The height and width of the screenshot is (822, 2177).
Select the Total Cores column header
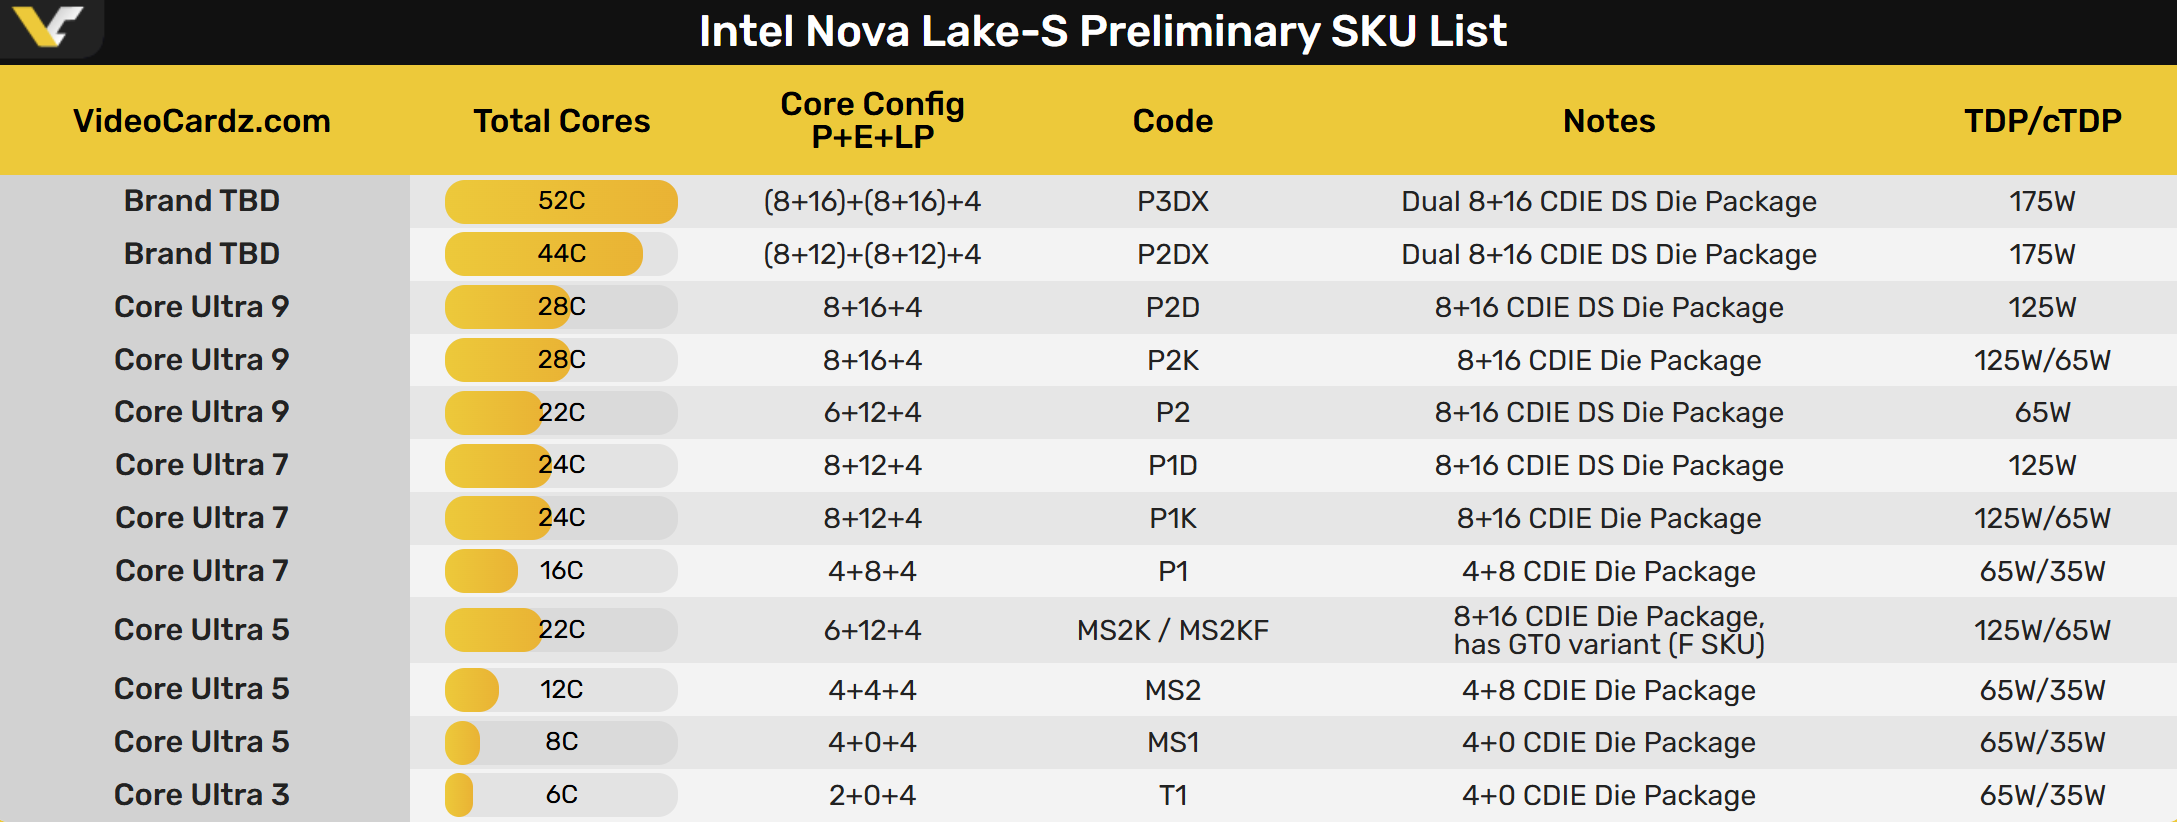(561, 121)
